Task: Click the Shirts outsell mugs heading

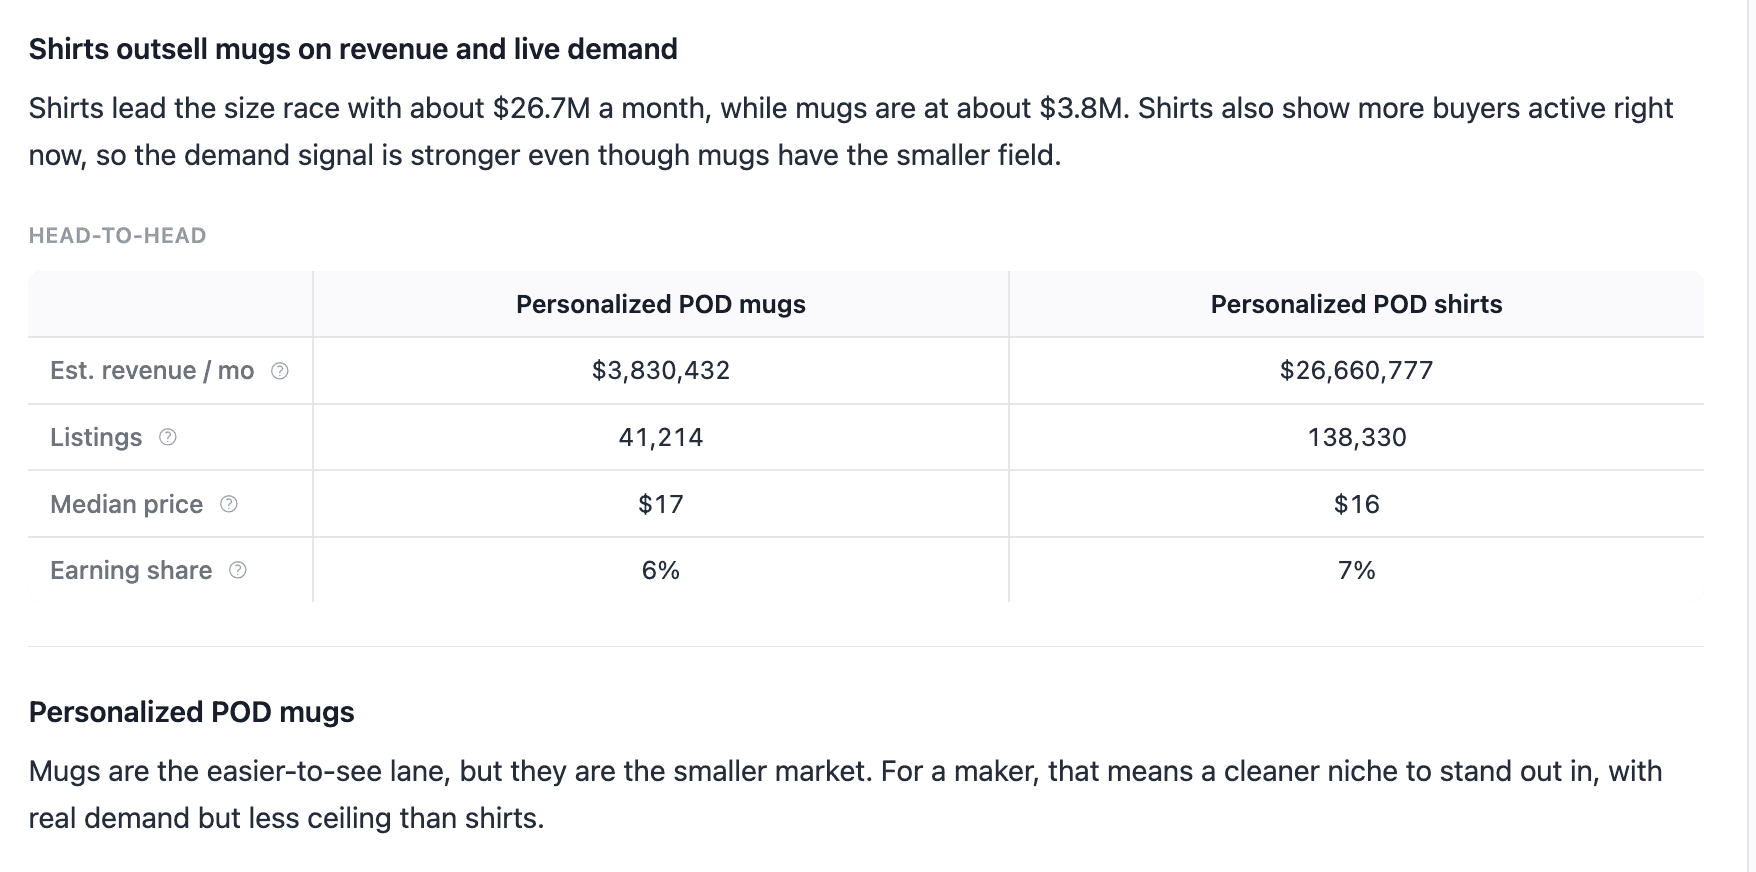Action: pyautogui.click(x=353, y=49)
